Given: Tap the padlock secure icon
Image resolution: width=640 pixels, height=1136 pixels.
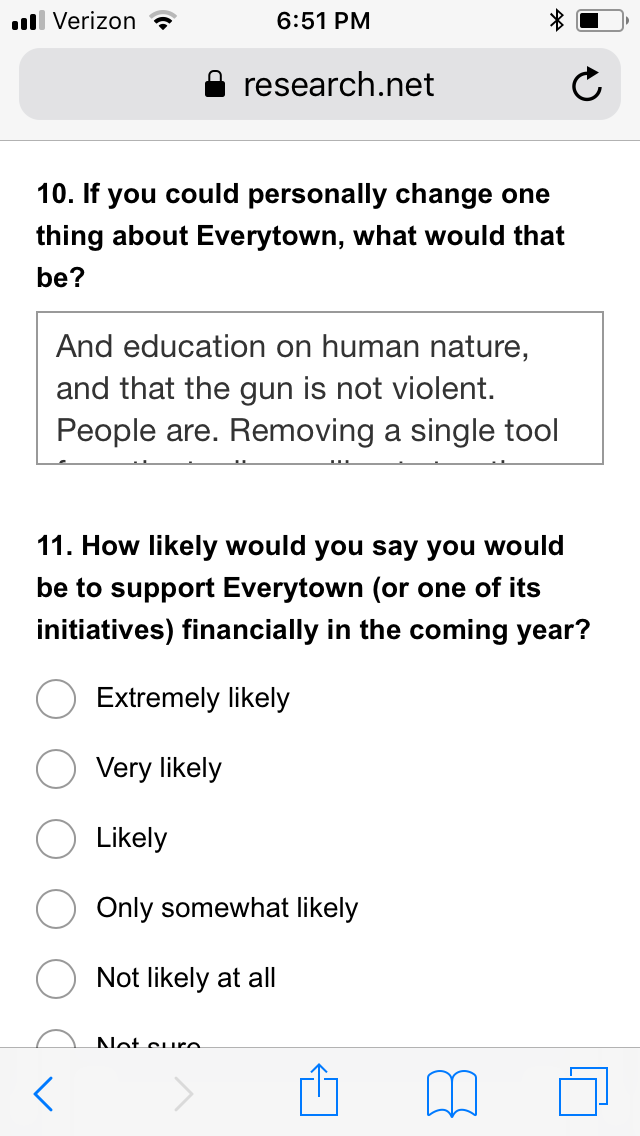Looking at the screenshot, I should coord(215,84).
